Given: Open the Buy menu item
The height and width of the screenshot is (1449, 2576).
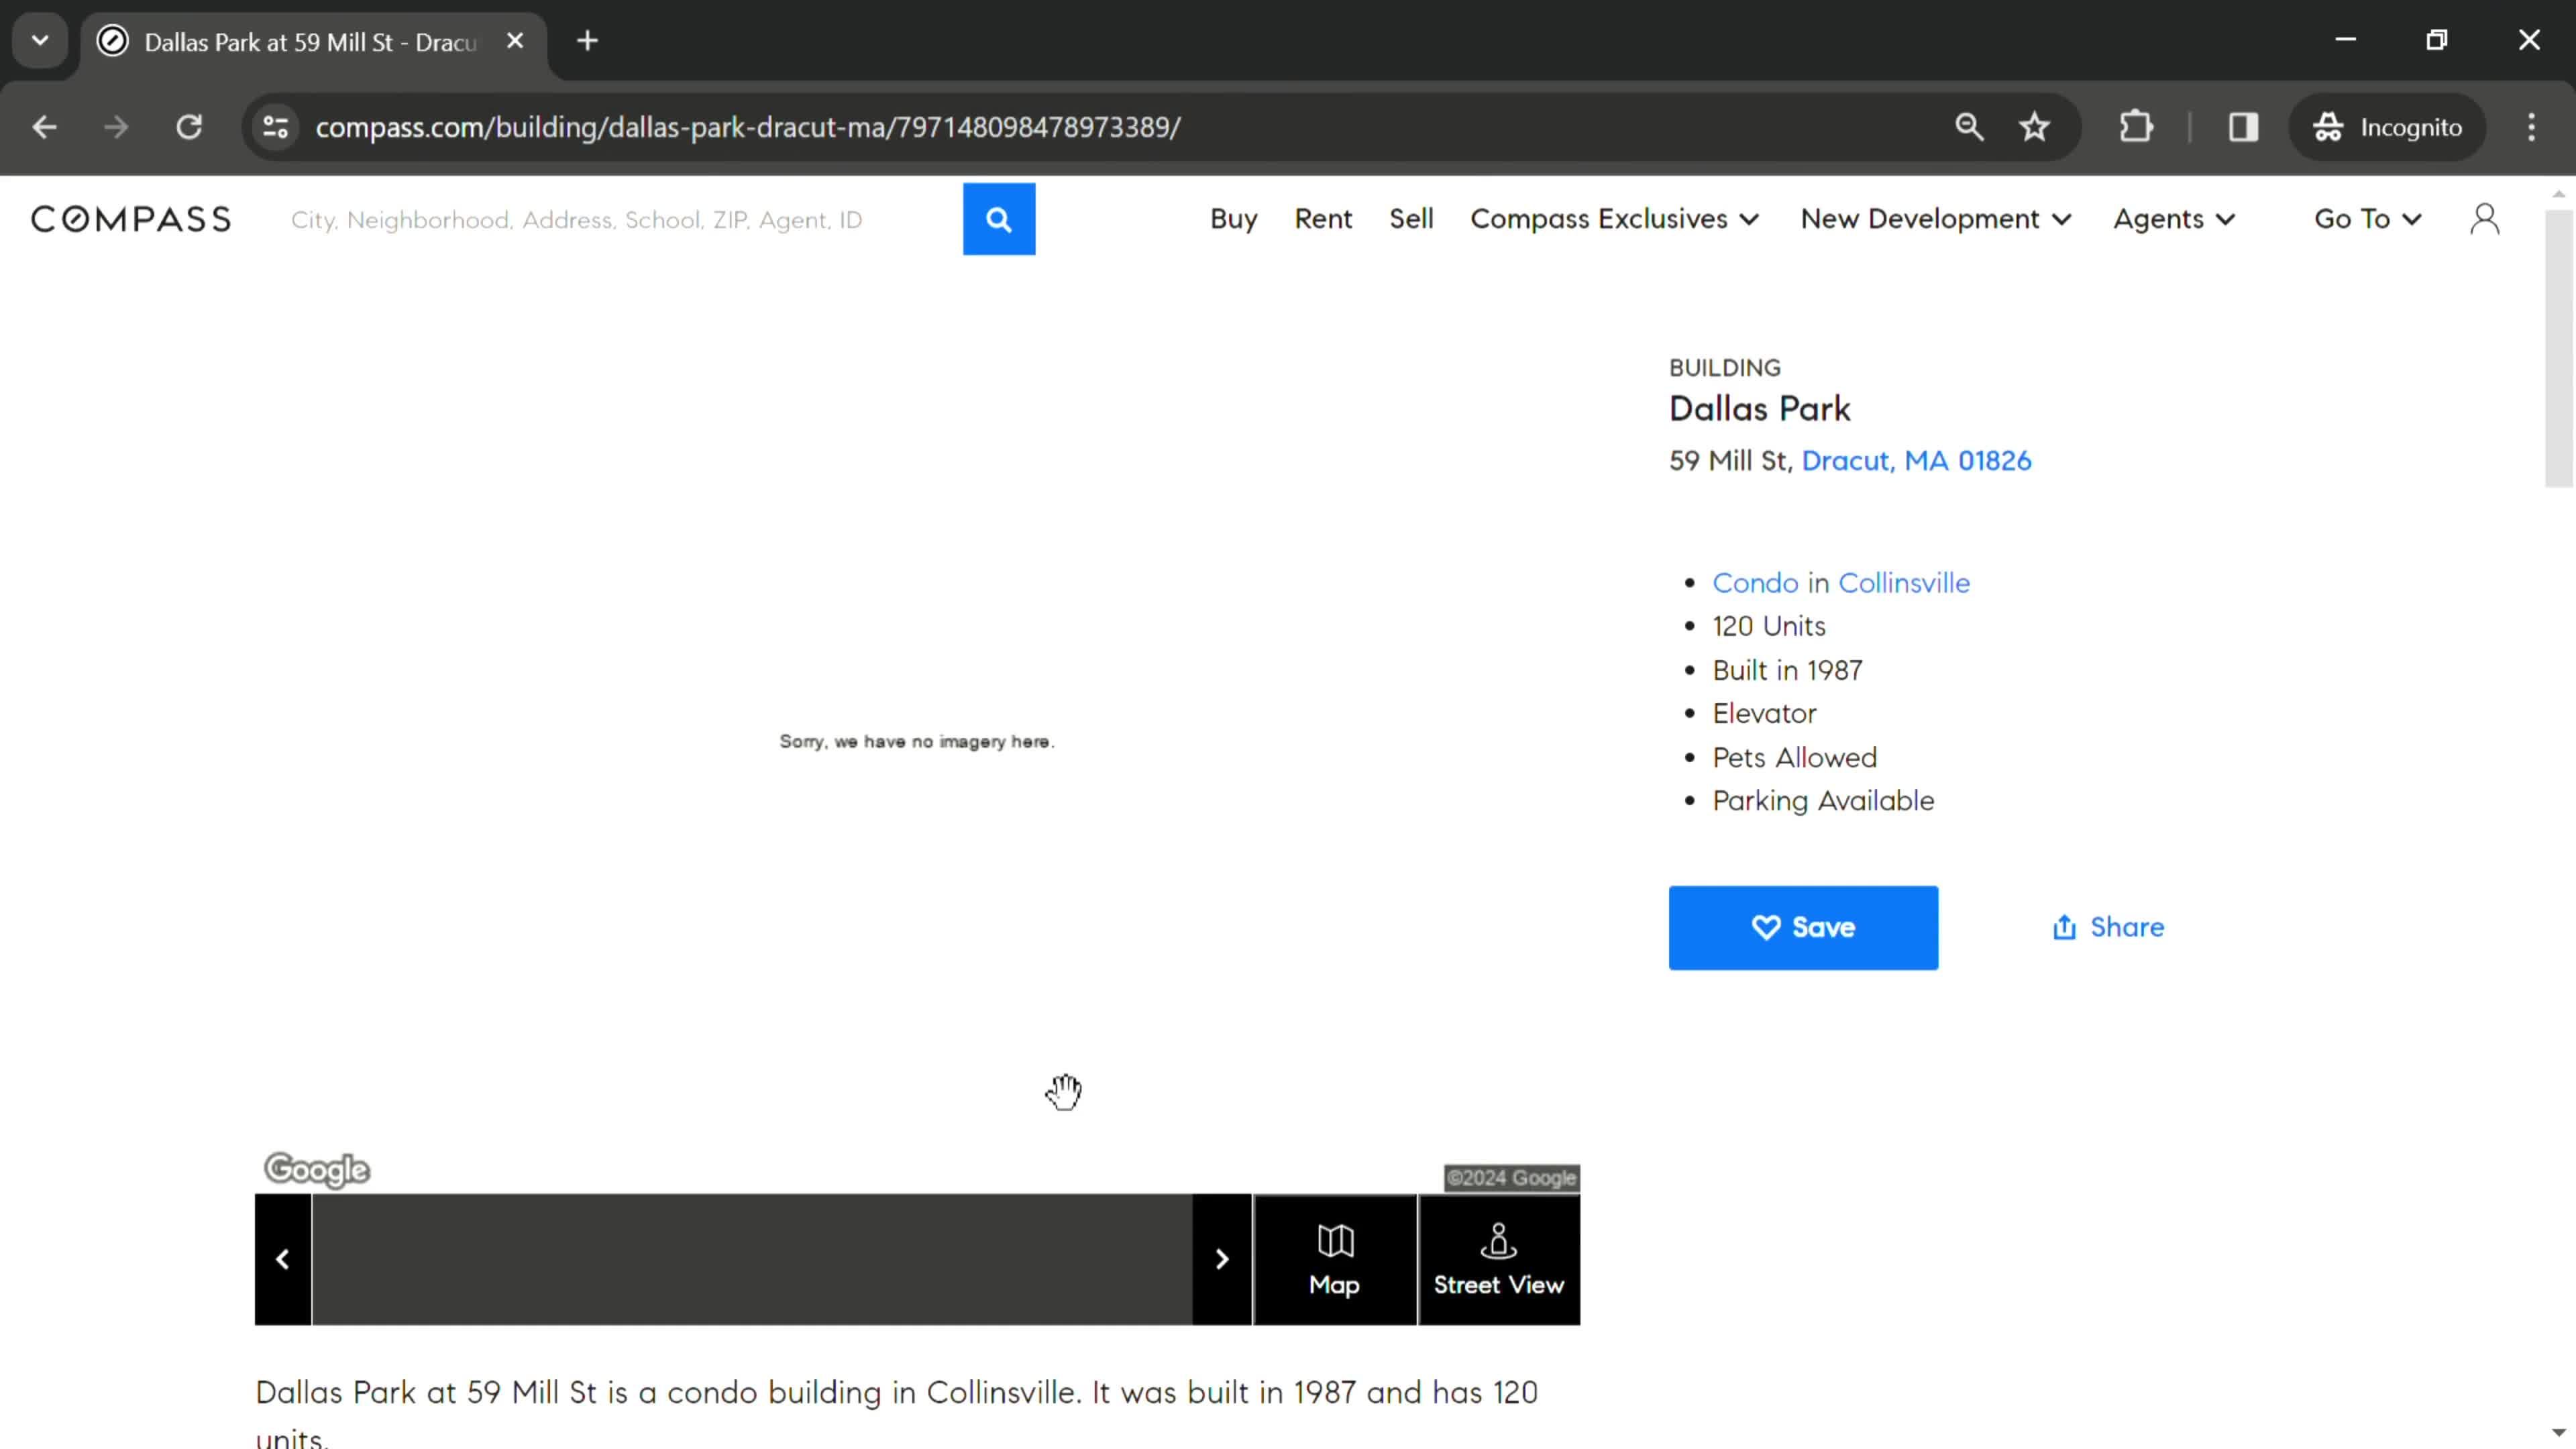Looking at the screenshot, I should (x=1233, y=219).
